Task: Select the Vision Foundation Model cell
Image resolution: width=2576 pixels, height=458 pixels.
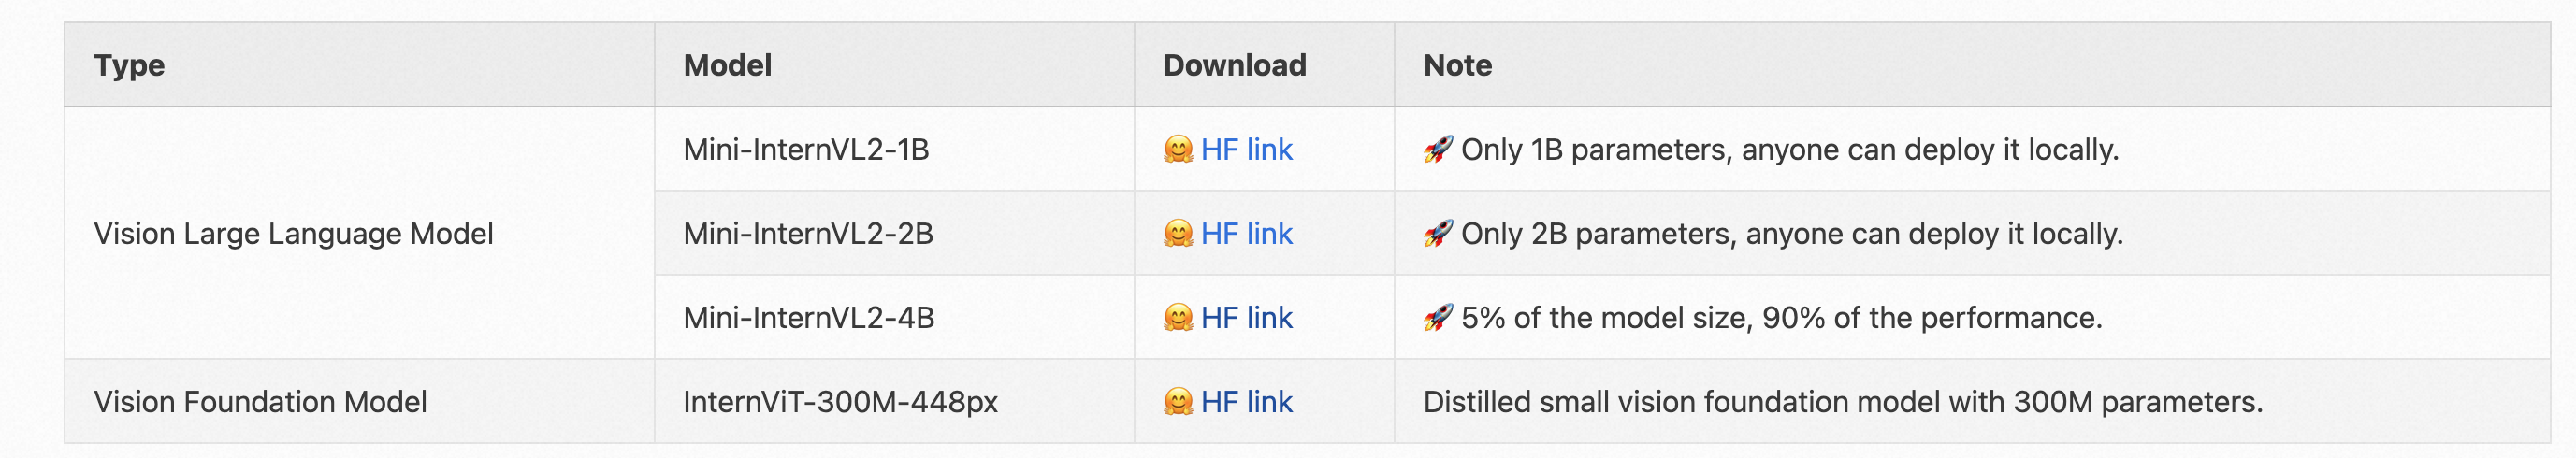Action: tap(260, 402)
